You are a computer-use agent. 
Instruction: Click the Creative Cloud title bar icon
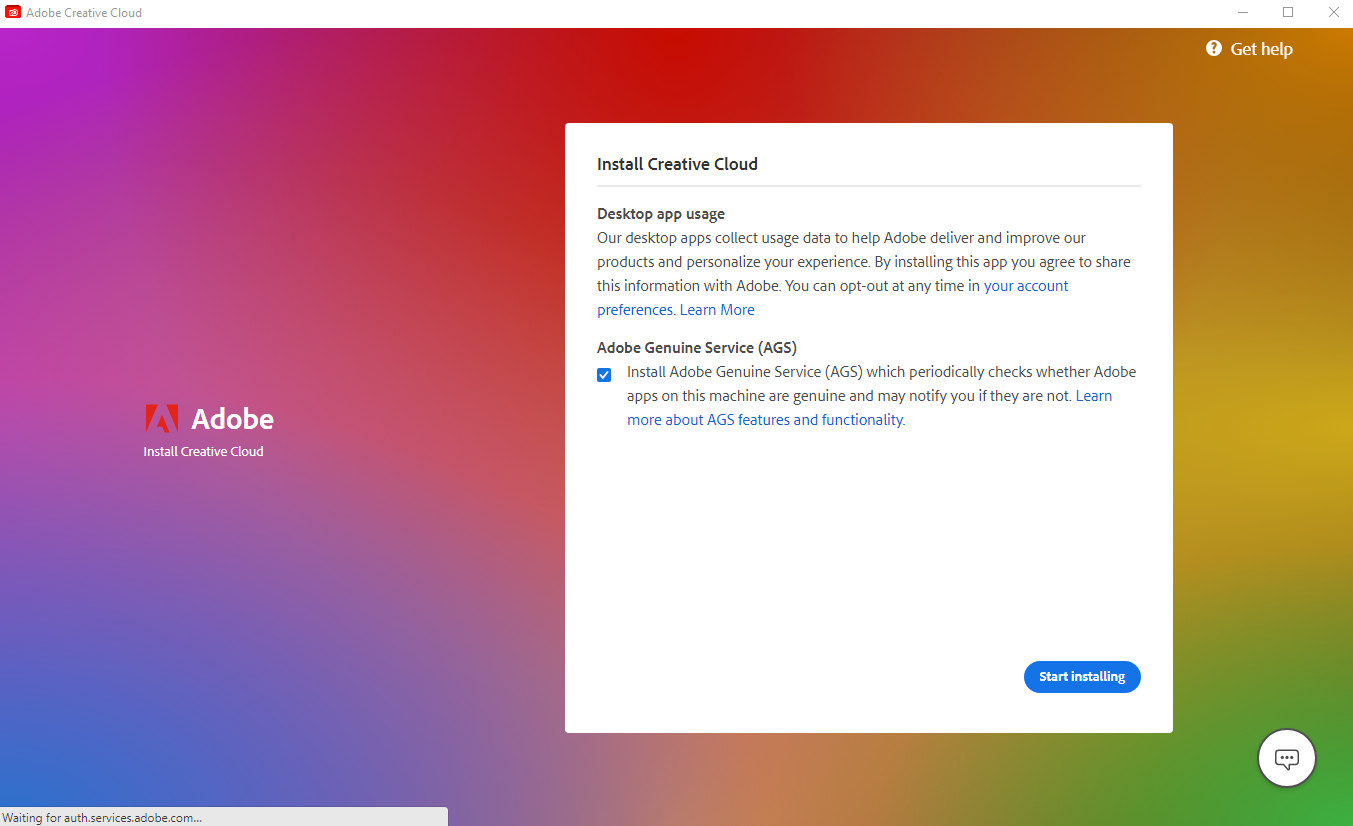(x=14, y=13)
